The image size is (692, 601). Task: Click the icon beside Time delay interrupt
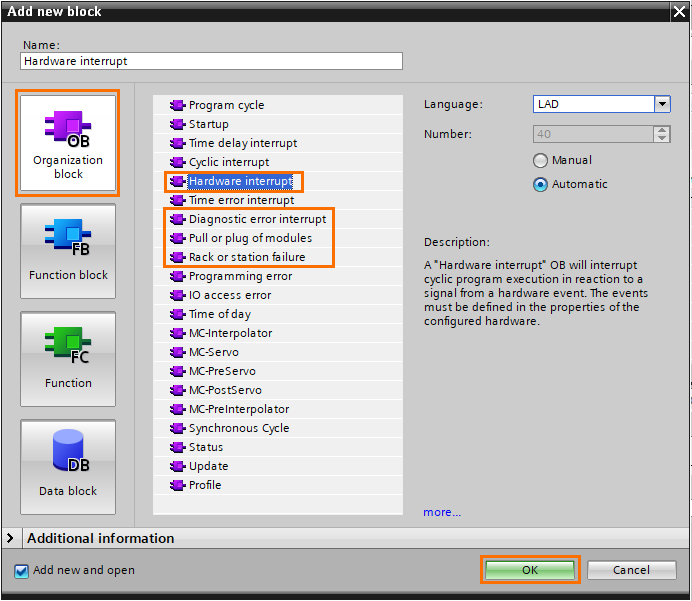177,143
